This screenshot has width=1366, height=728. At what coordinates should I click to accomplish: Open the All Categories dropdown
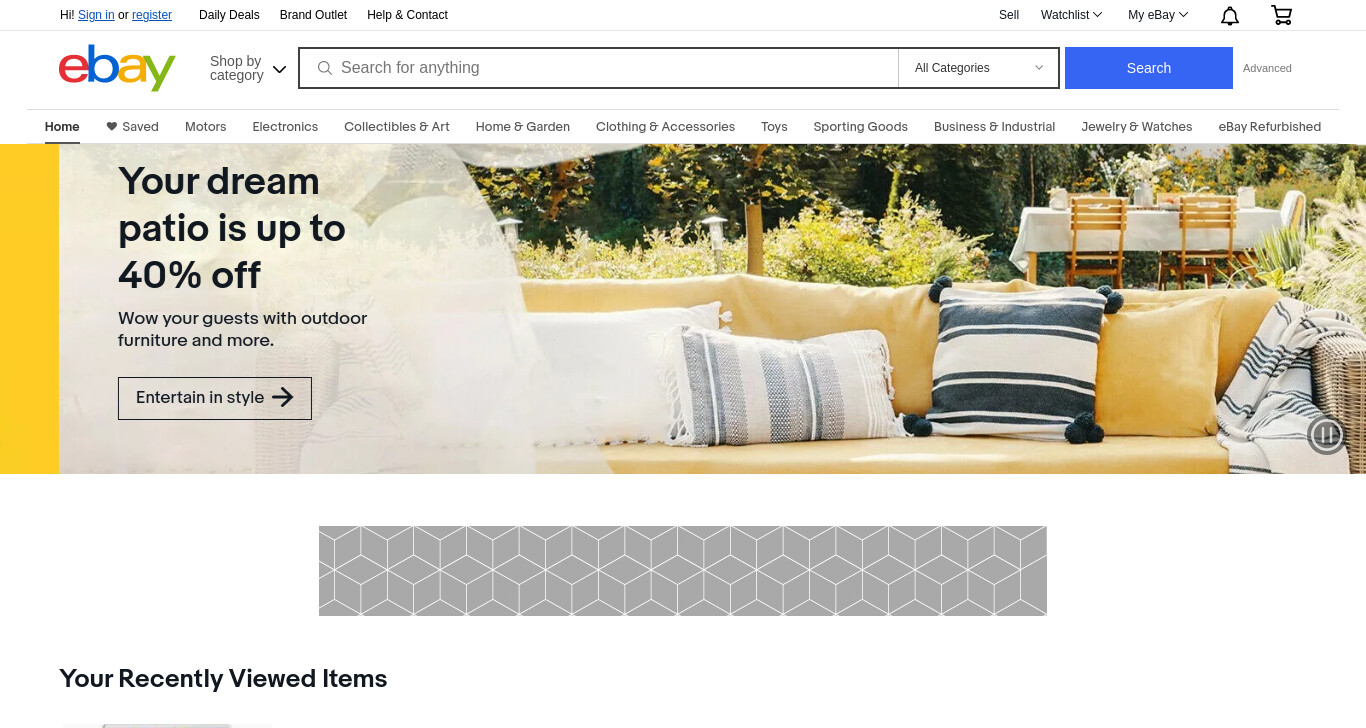[x=979, y=68]
